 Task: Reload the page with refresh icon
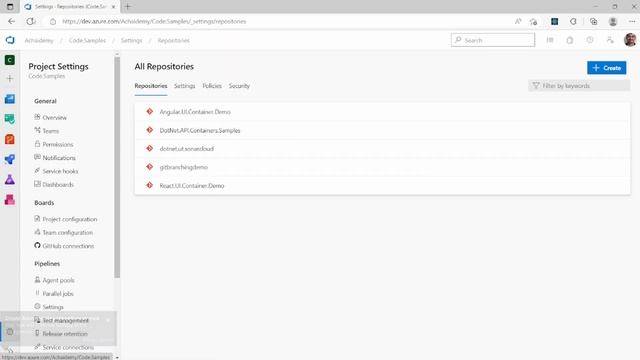(31, 21)
